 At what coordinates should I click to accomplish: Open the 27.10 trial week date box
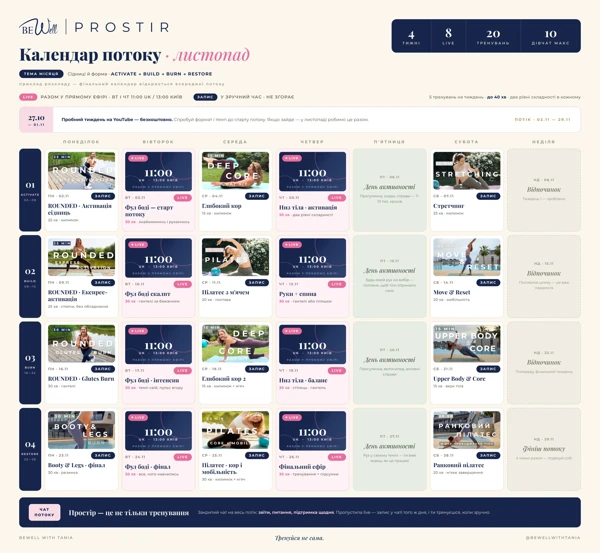[36, 120]
